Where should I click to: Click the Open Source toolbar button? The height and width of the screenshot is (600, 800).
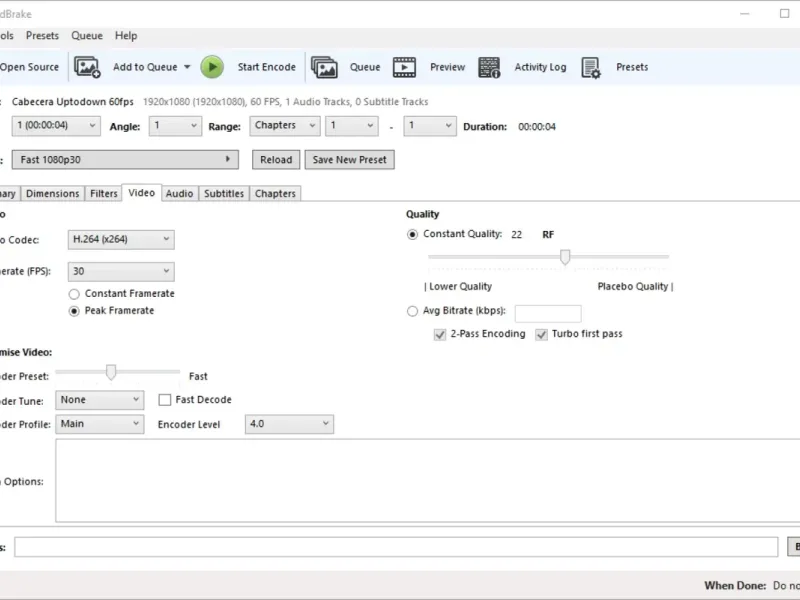click(x=30, y=67)
